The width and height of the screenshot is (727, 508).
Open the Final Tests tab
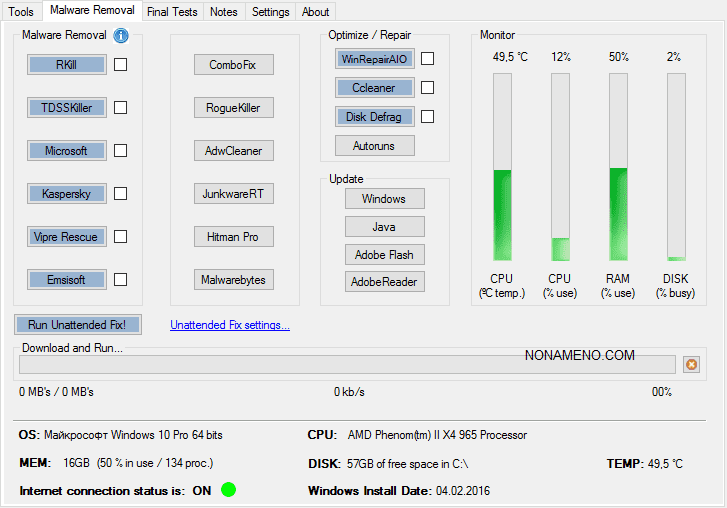172,12
